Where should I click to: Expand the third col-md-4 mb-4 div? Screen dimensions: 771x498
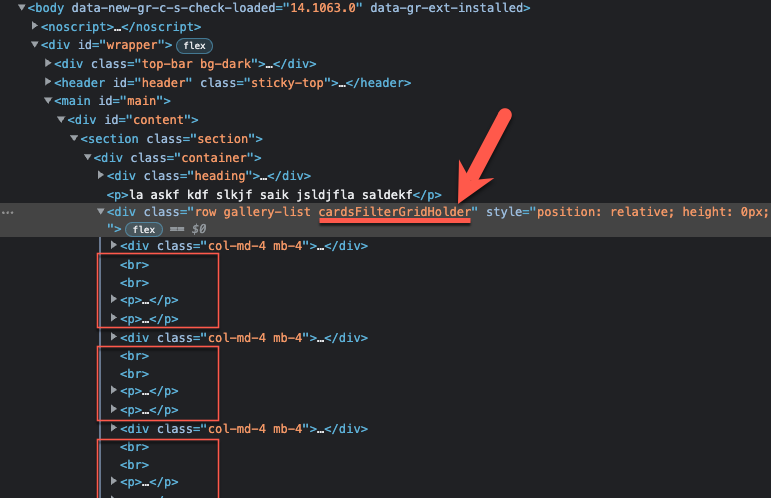(113, 429)
